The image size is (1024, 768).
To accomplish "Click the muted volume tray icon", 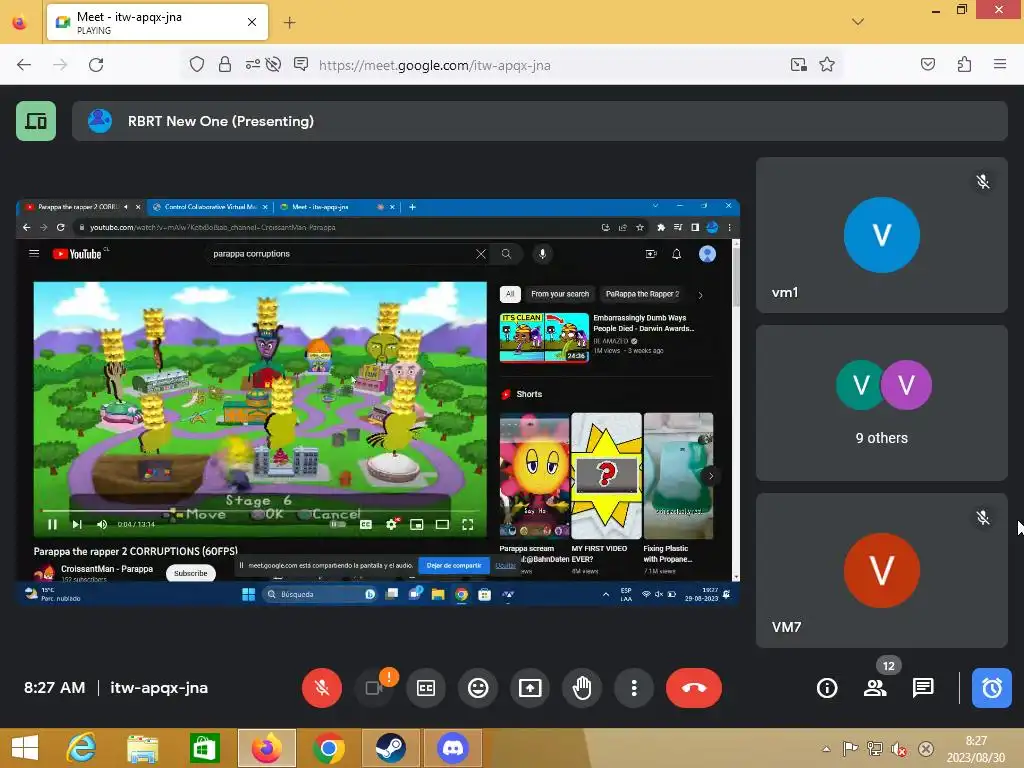I will pyautogui.click(x=899, y=748).
